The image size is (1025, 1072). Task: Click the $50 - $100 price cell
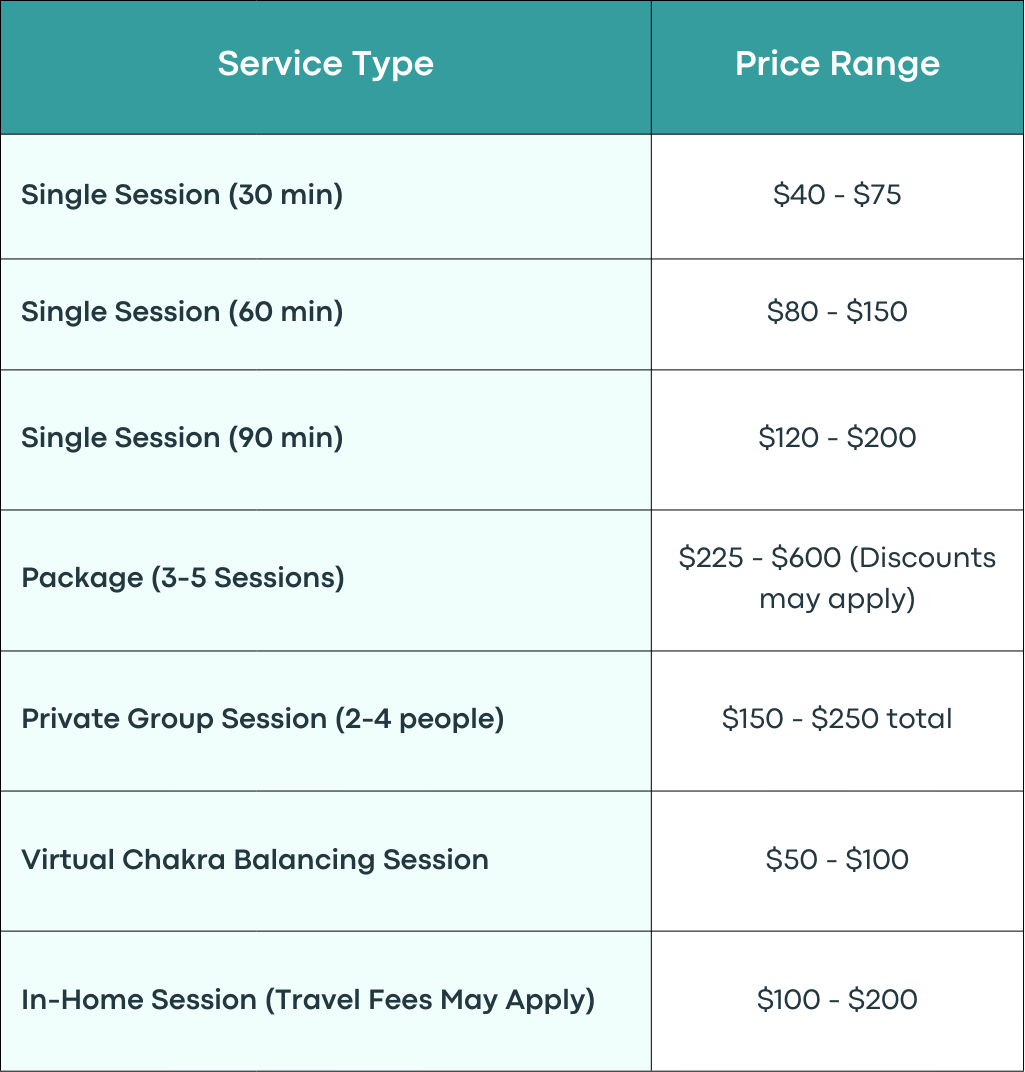click(x=837, y=860)
